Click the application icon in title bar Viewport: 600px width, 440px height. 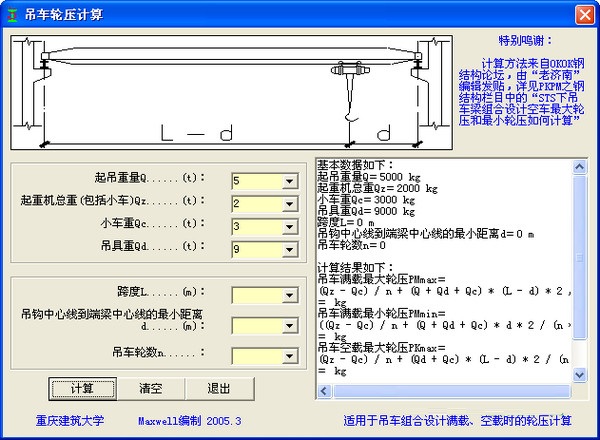tap(13, 15)
